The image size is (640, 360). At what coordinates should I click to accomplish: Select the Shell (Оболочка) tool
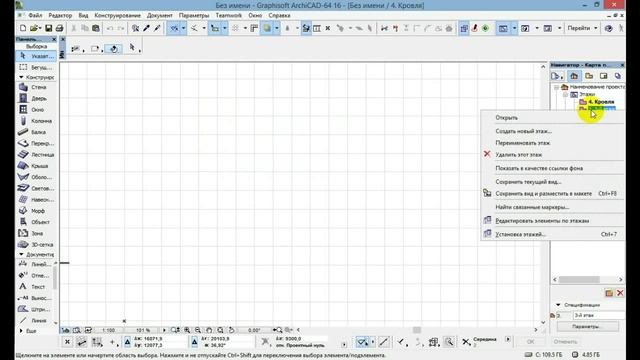click(x=36, y=177)
